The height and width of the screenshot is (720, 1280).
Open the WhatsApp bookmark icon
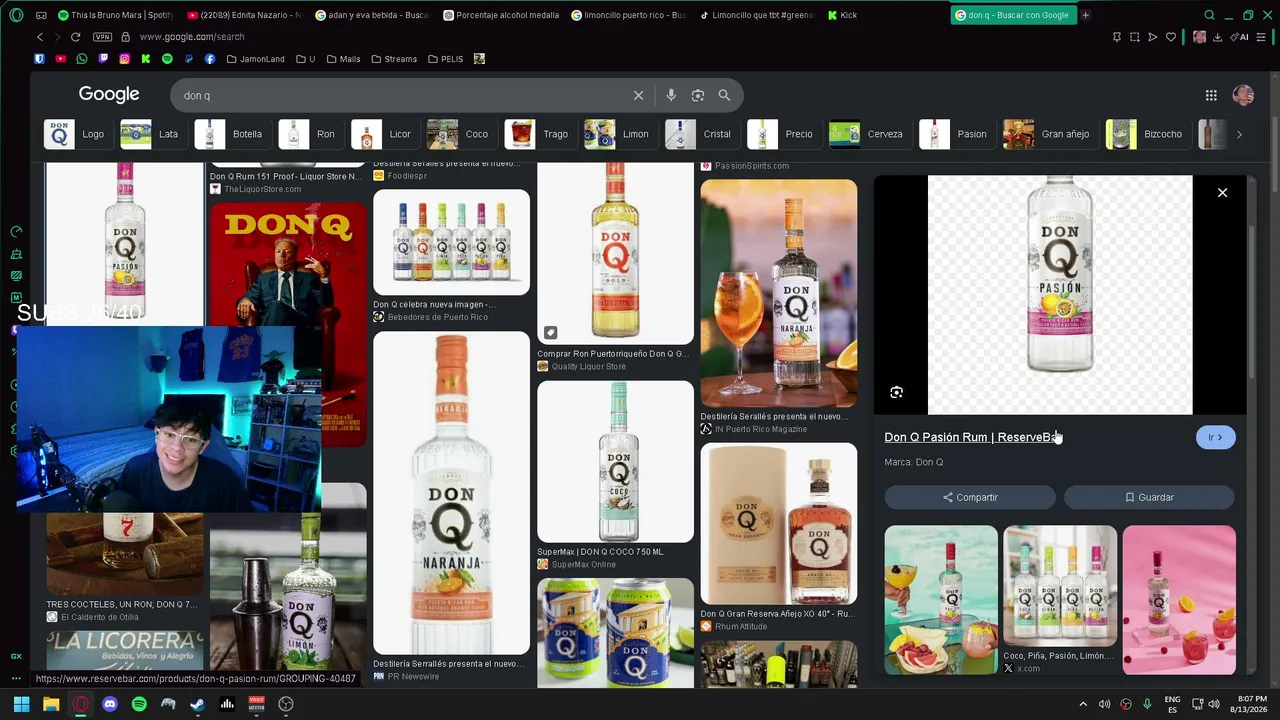point(82,59)
